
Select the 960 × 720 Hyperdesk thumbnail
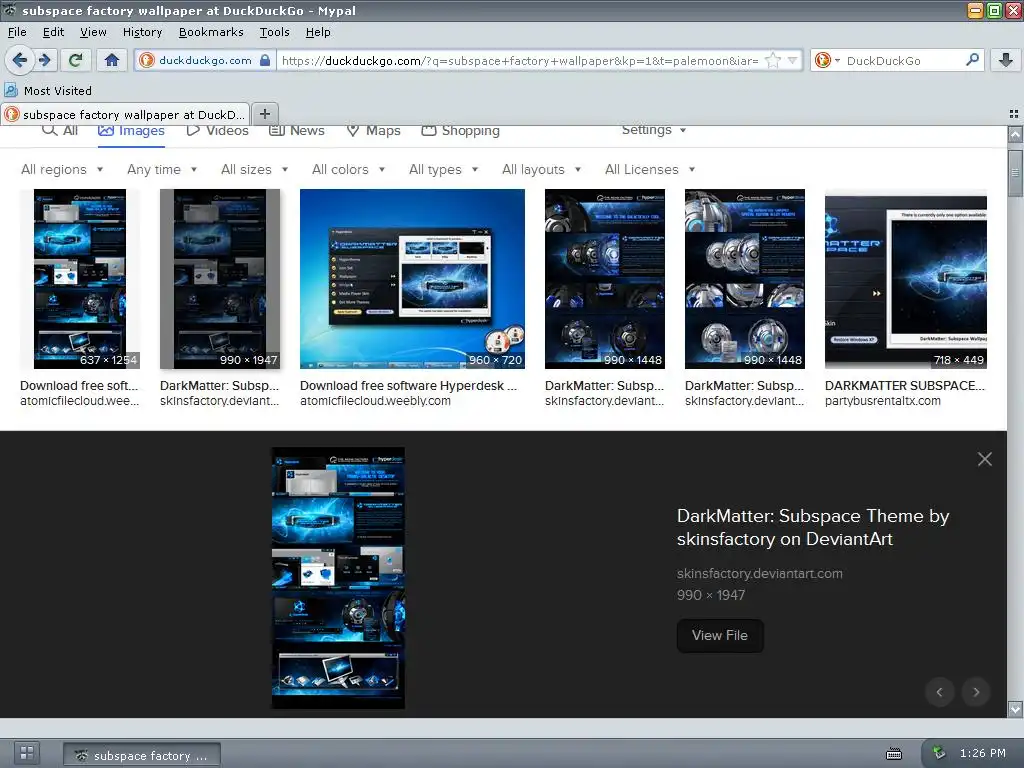click(x=412, y=279)
